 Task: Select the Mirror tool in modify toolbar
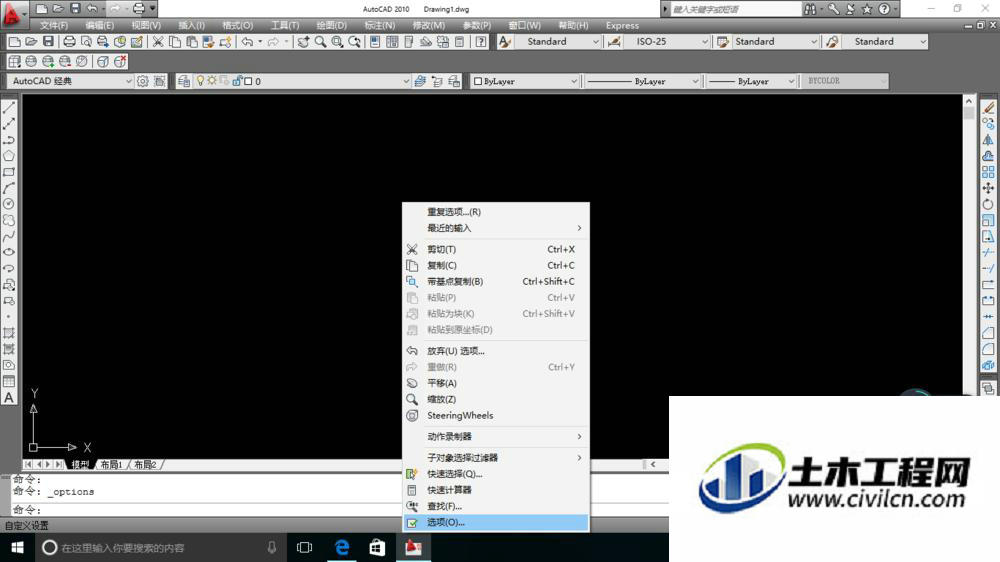989,140
